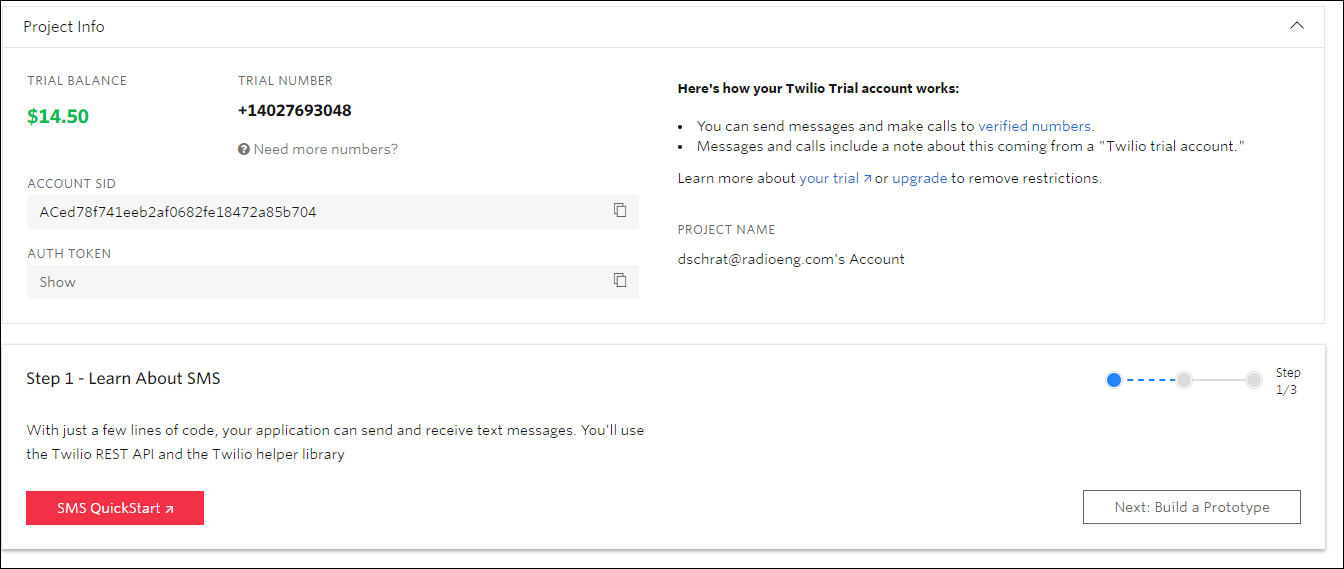Click the project name dschrat@radioeng.com's Account
Image resolution: width=1344 pixels, height=569 pixels.
tap(791, 259)
